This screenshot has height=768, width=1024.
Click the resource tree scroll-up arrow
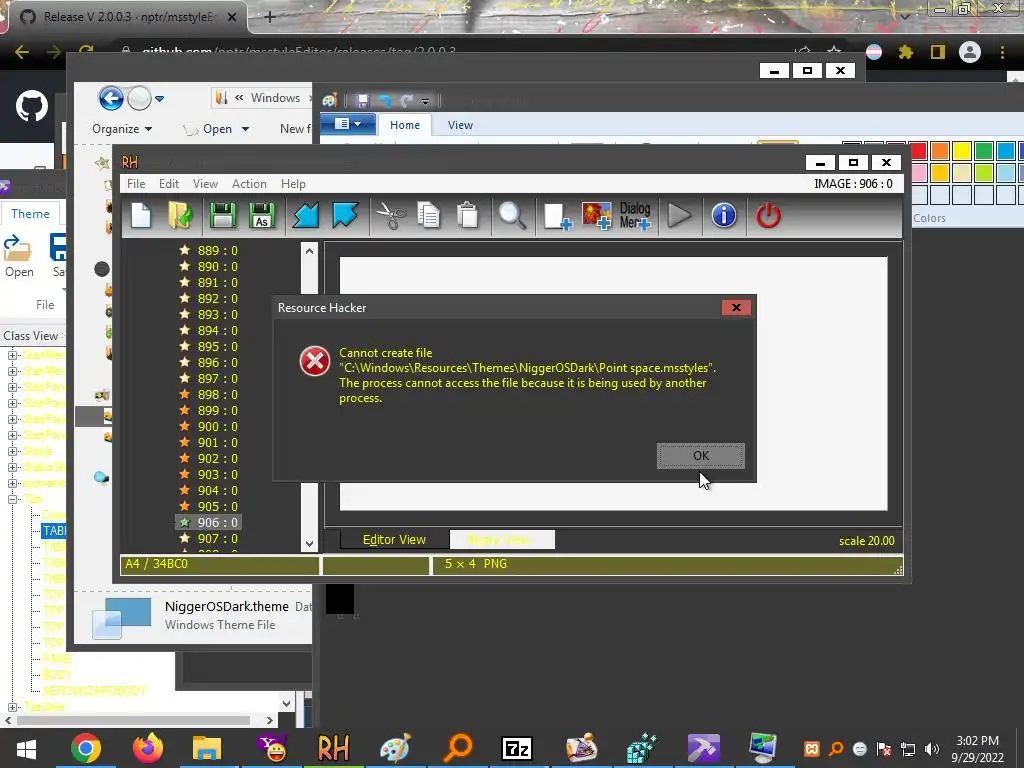(x=310, y=251)
